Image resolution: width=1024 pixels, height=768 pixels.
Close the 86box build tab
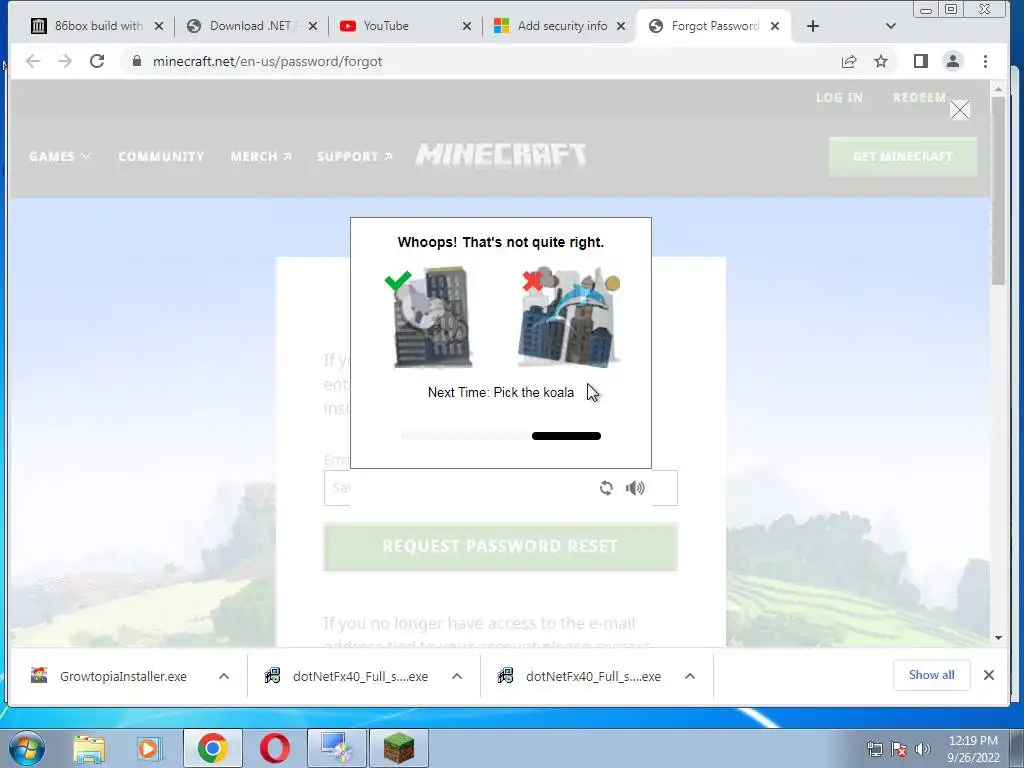click(x=159, y=26)
